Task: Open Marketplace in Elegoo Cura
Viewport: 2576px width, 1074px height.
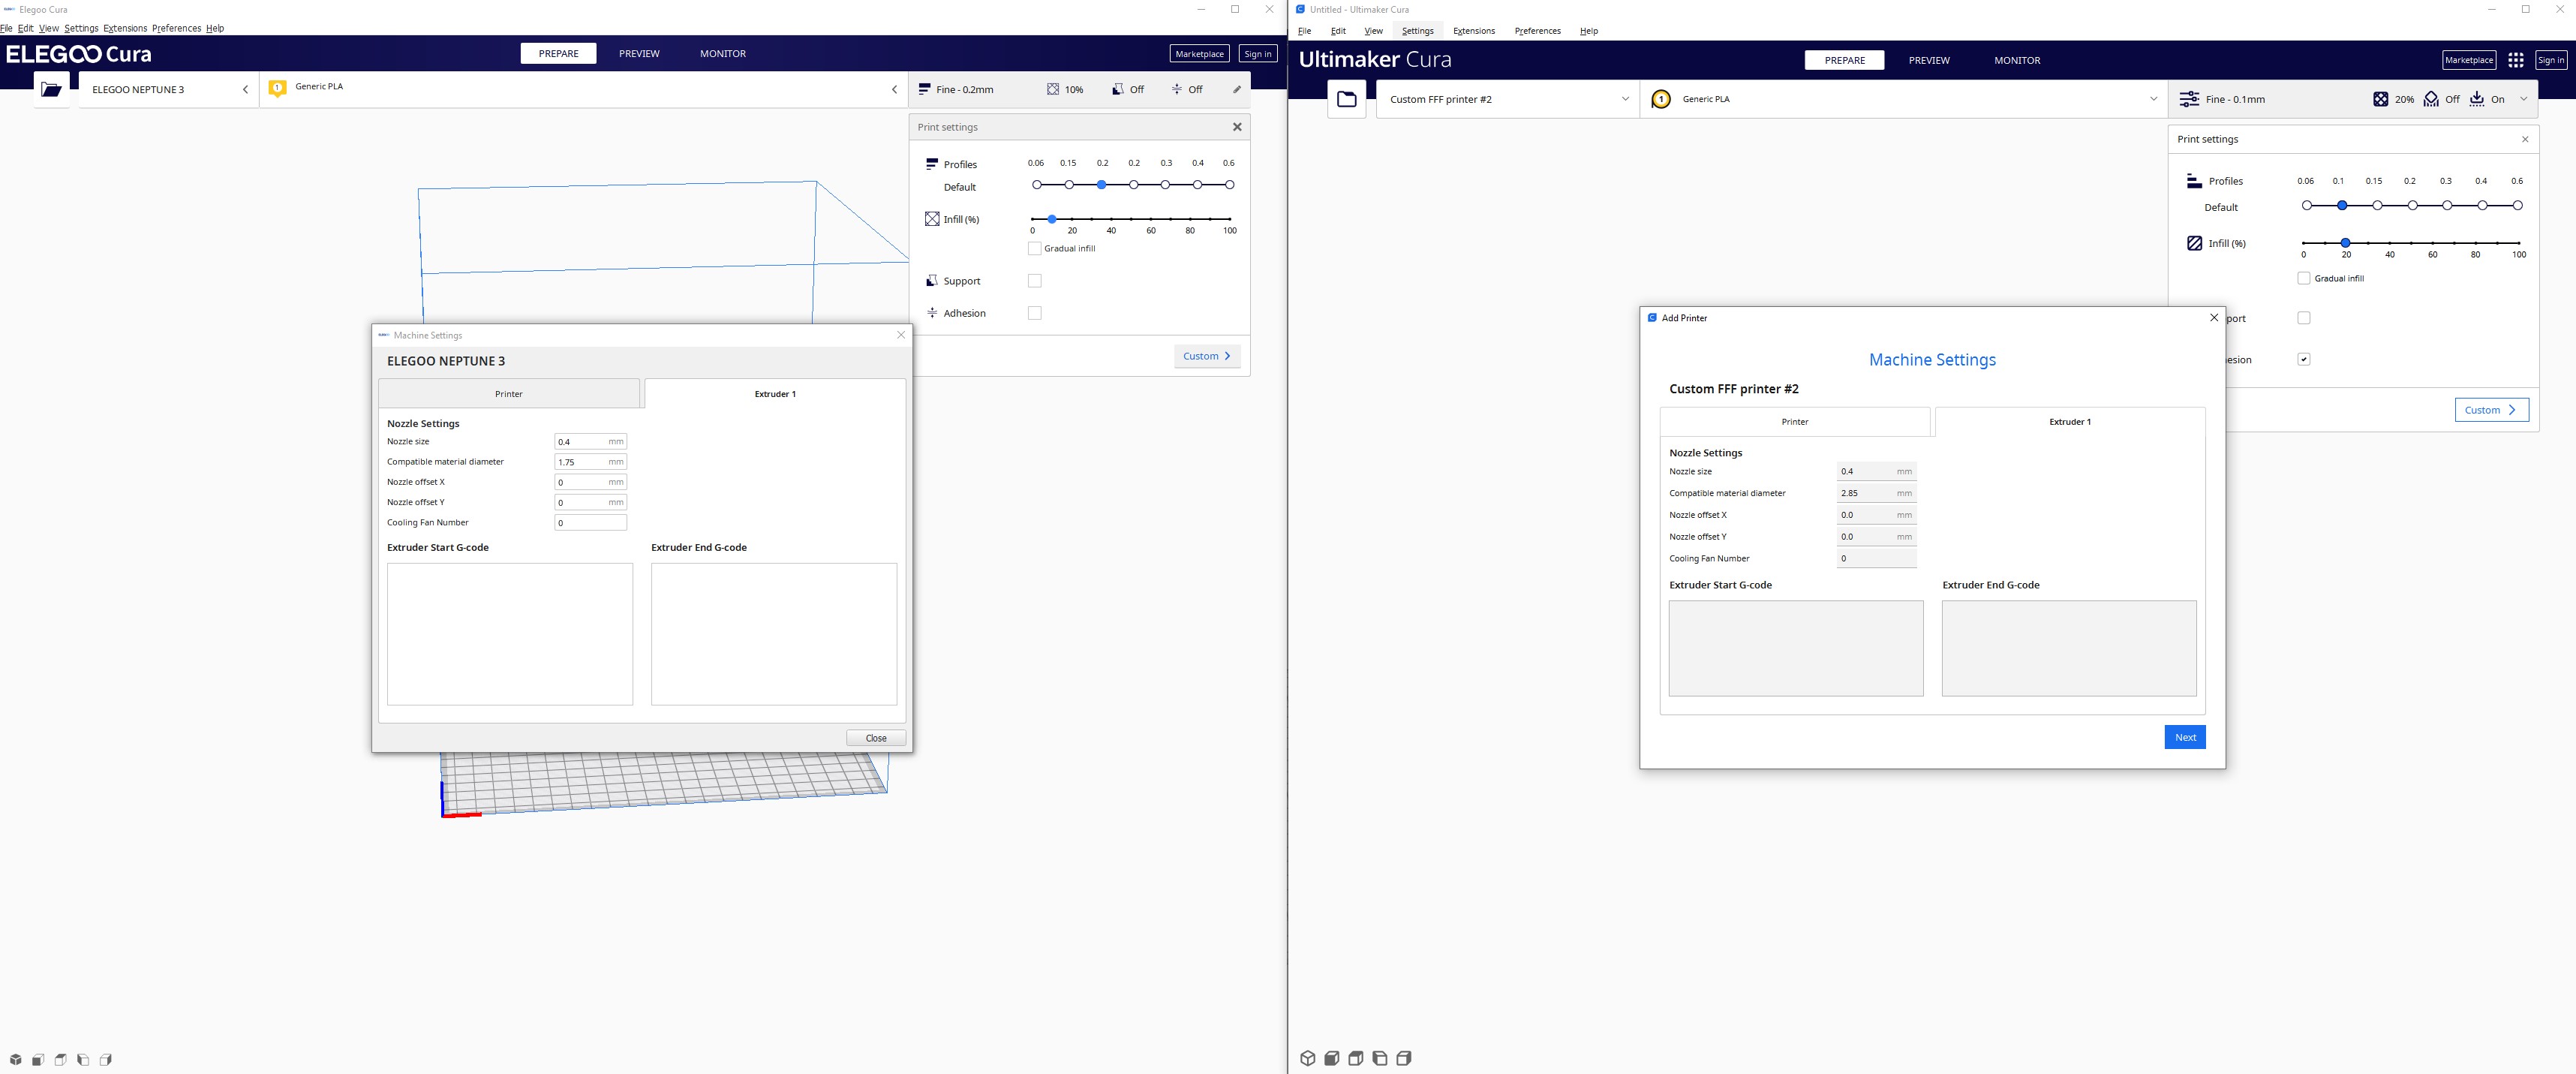Action: [1199, 54]
